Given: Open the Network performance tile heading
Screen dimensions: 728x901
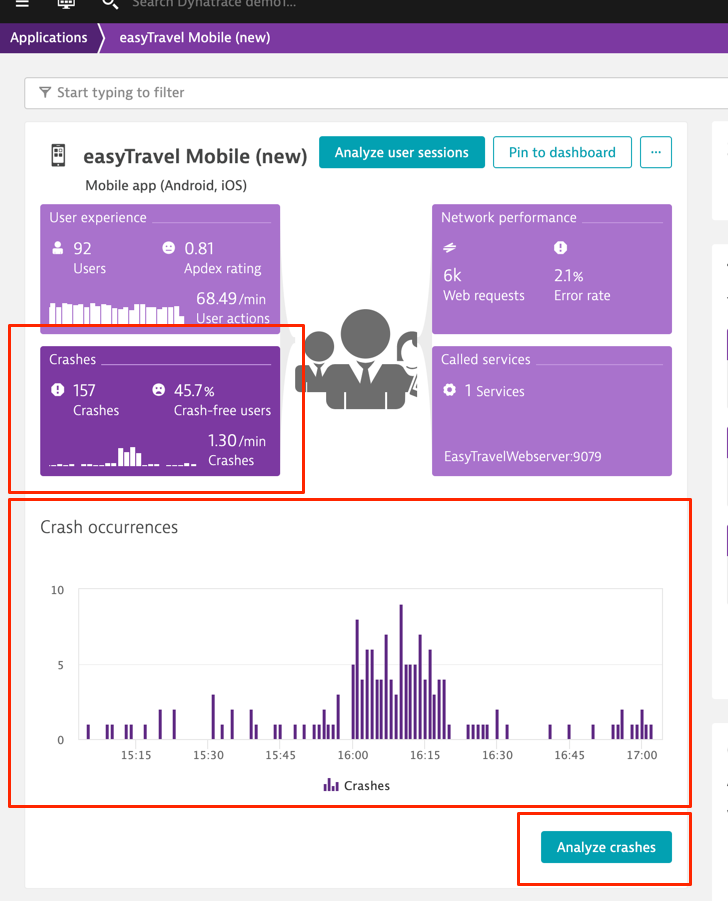Looking at the screenshot, I should point(509,218).
